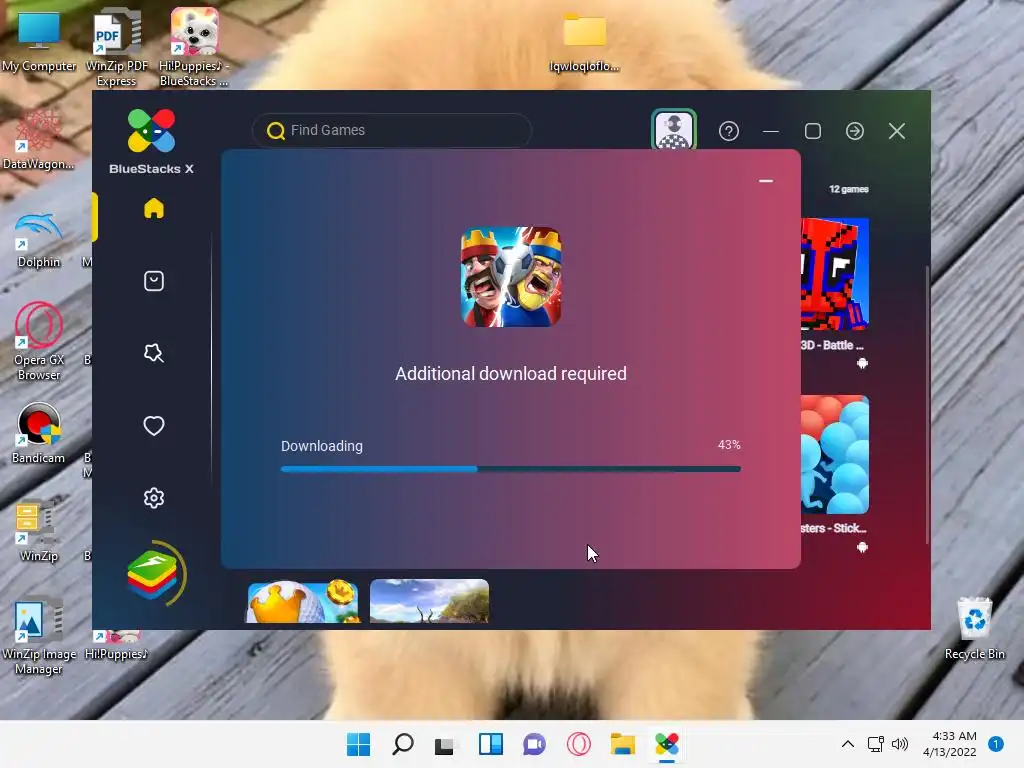
Task: Open Opera browser from taskbar
Action: coord(579,744)
